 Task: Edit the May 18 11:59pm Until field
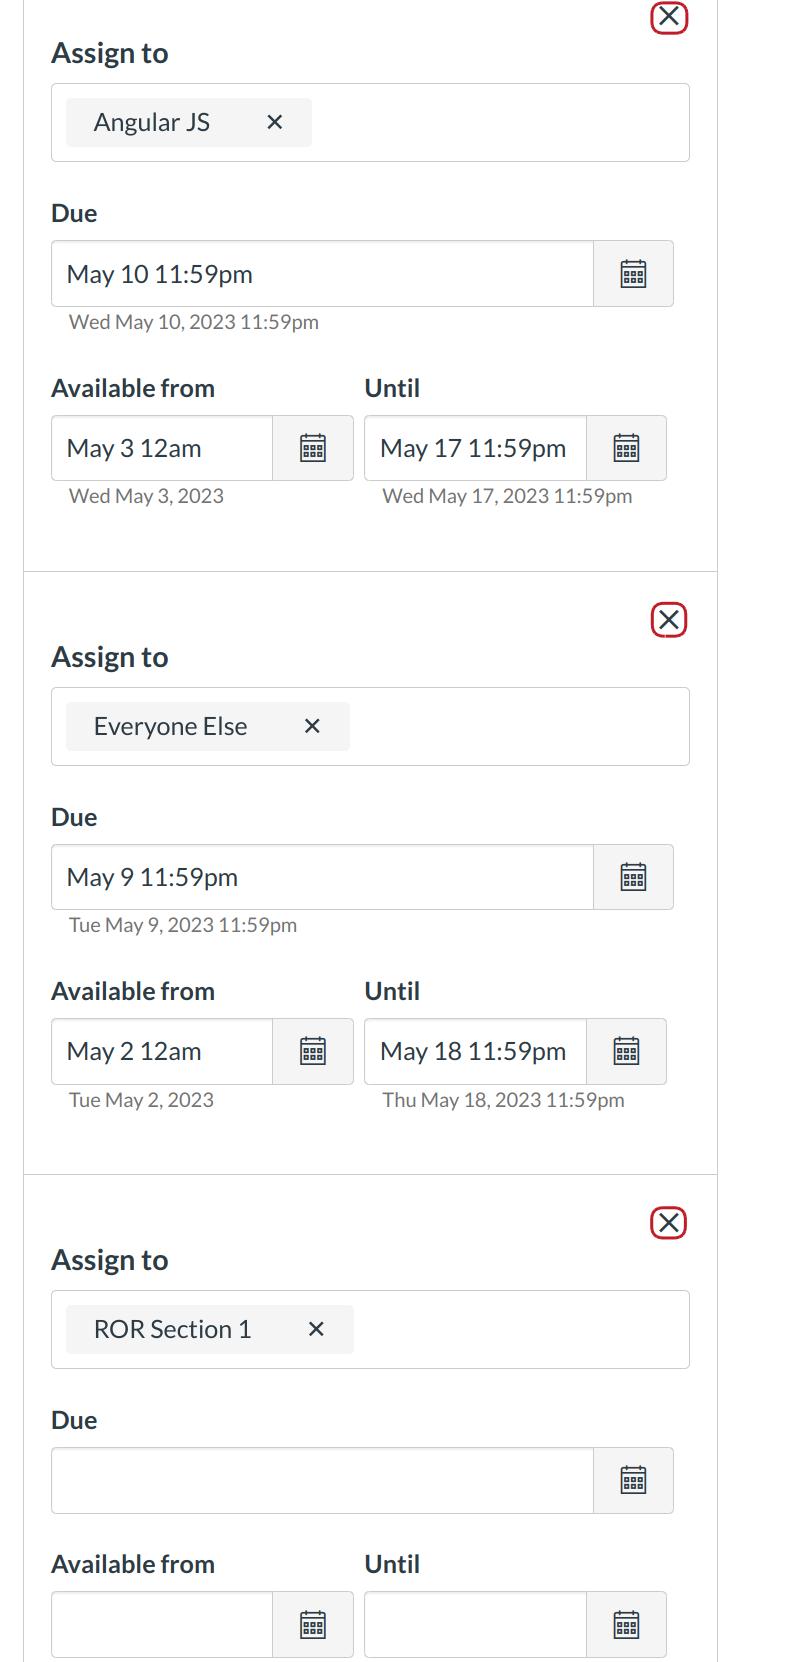(x=475, y=1052)
